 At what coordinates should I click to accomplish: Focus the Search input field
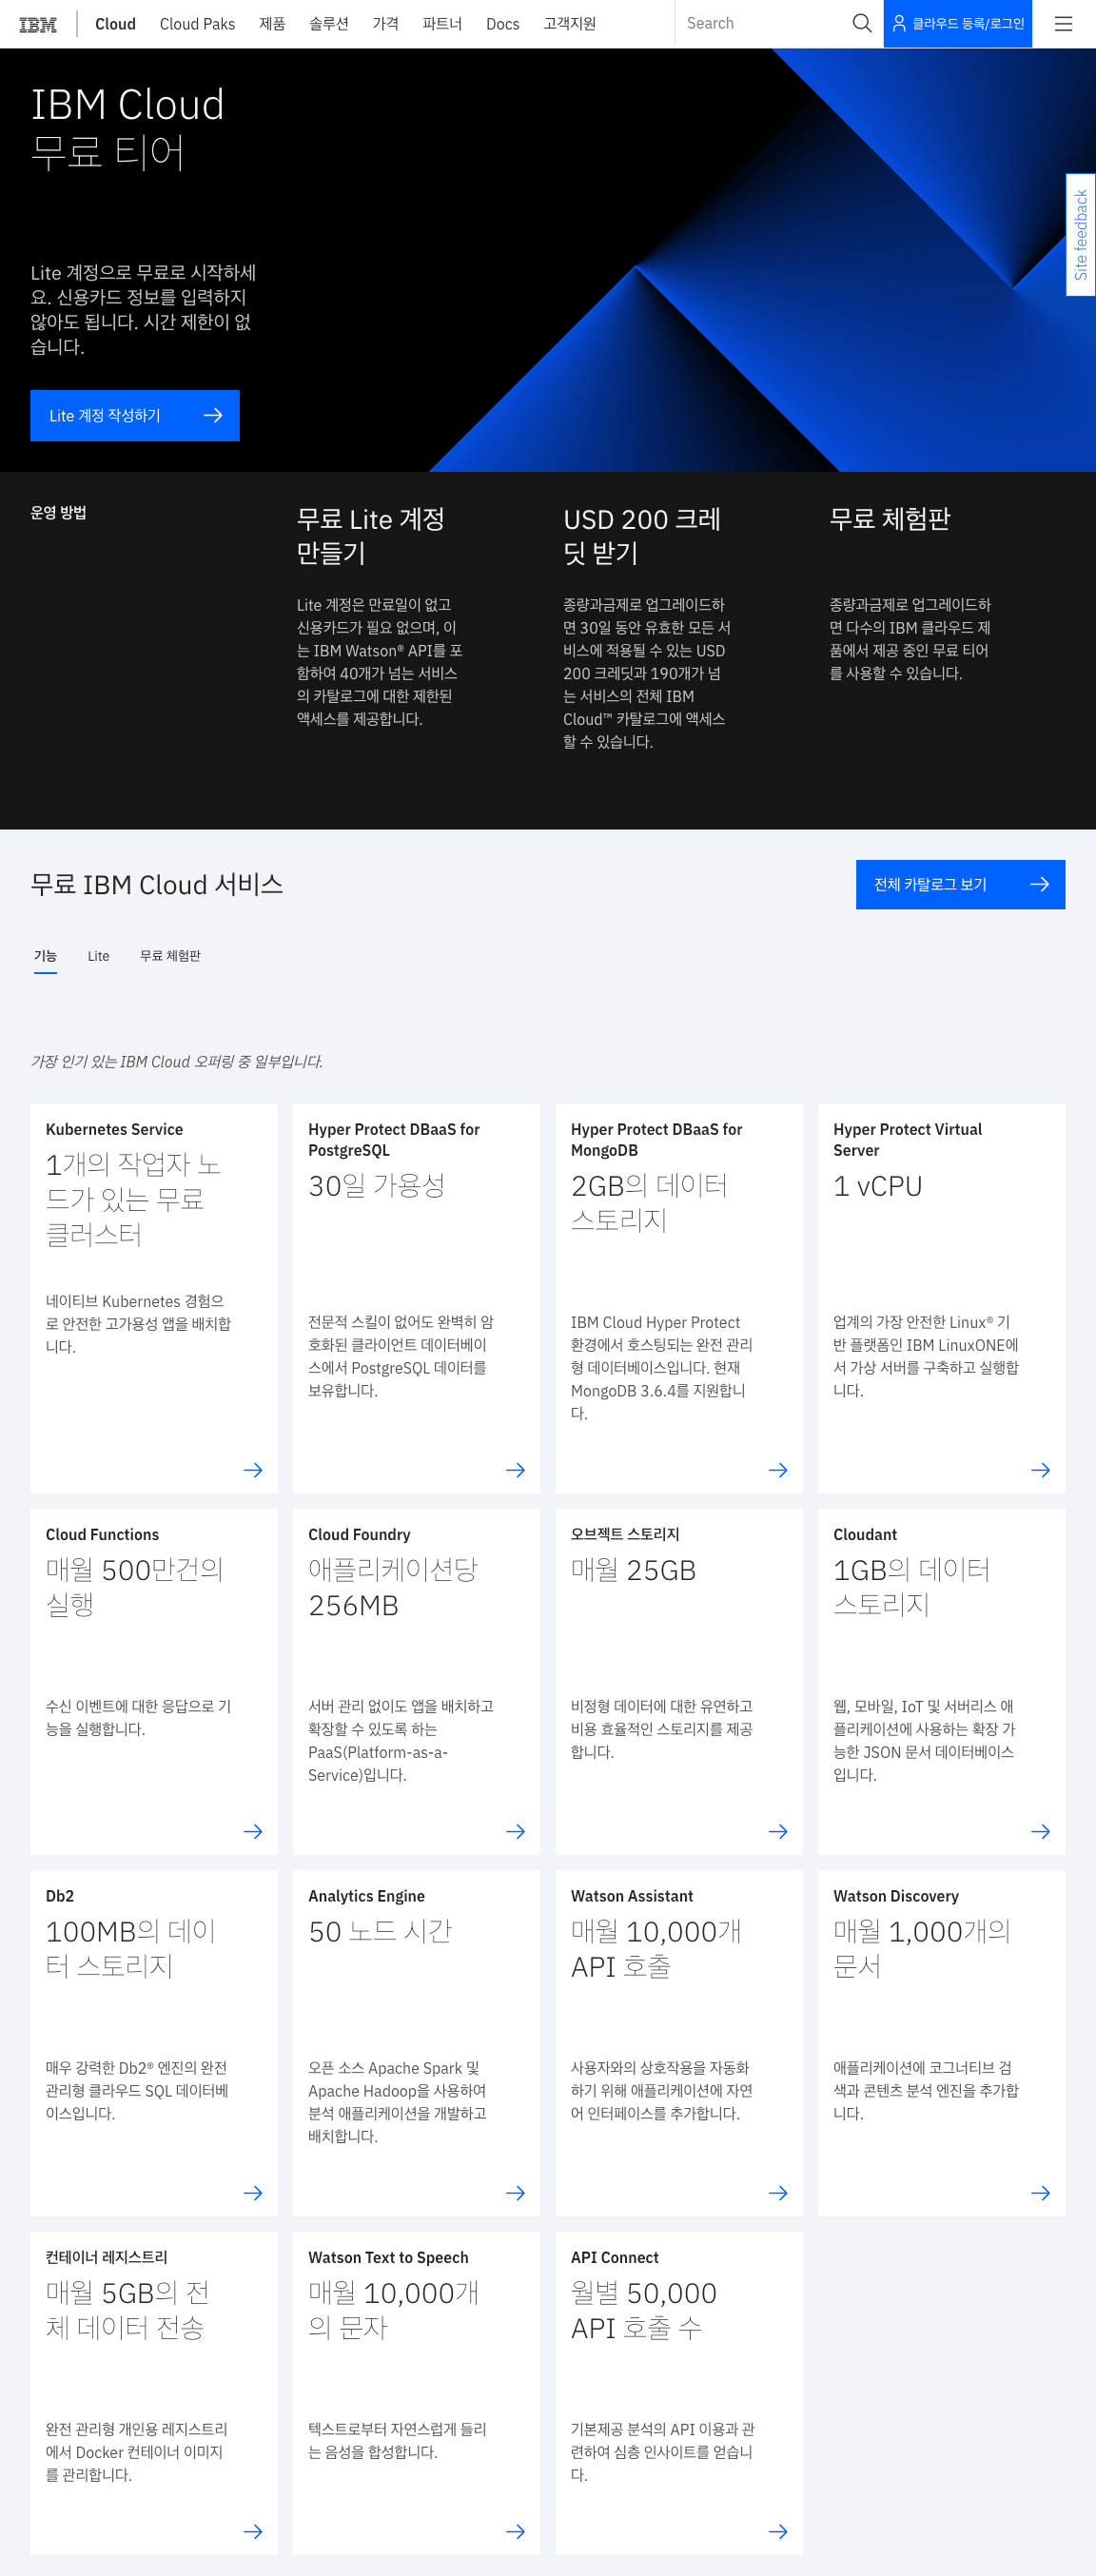(x=762, y=23)
